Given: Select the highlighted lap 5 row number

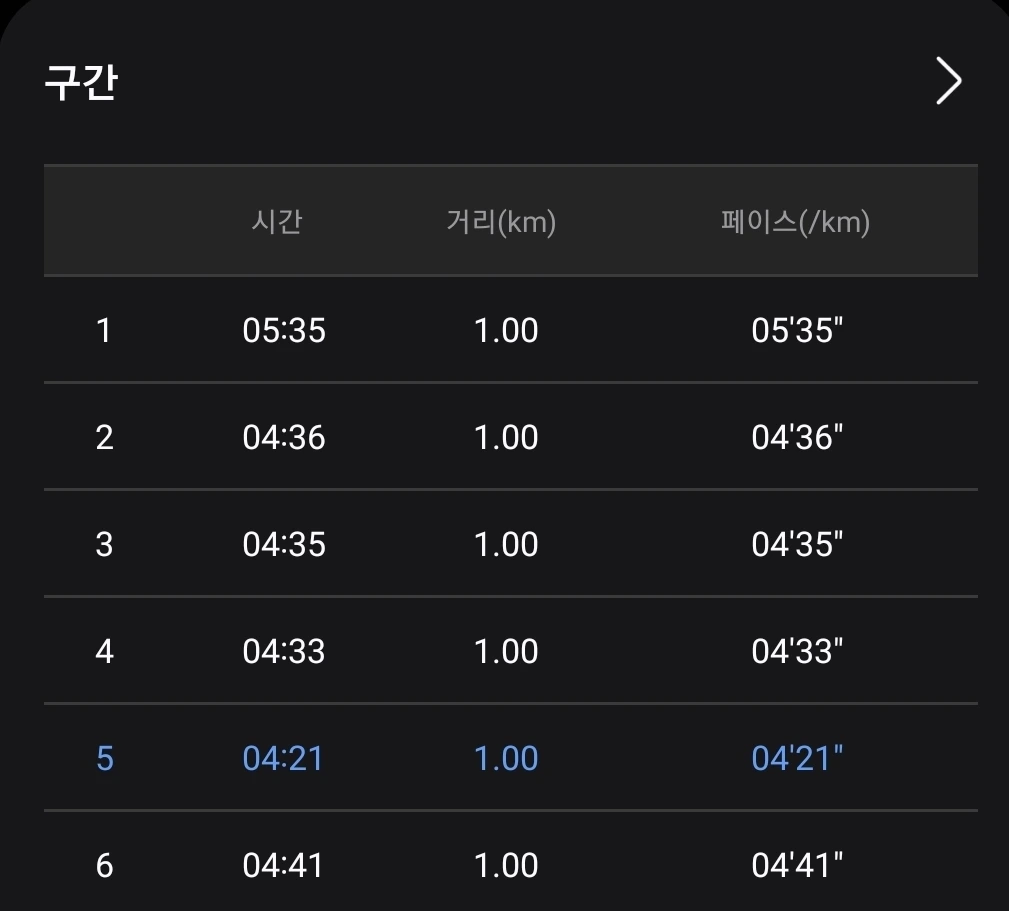Looking at the screenshot, I should tap(104, 758).
